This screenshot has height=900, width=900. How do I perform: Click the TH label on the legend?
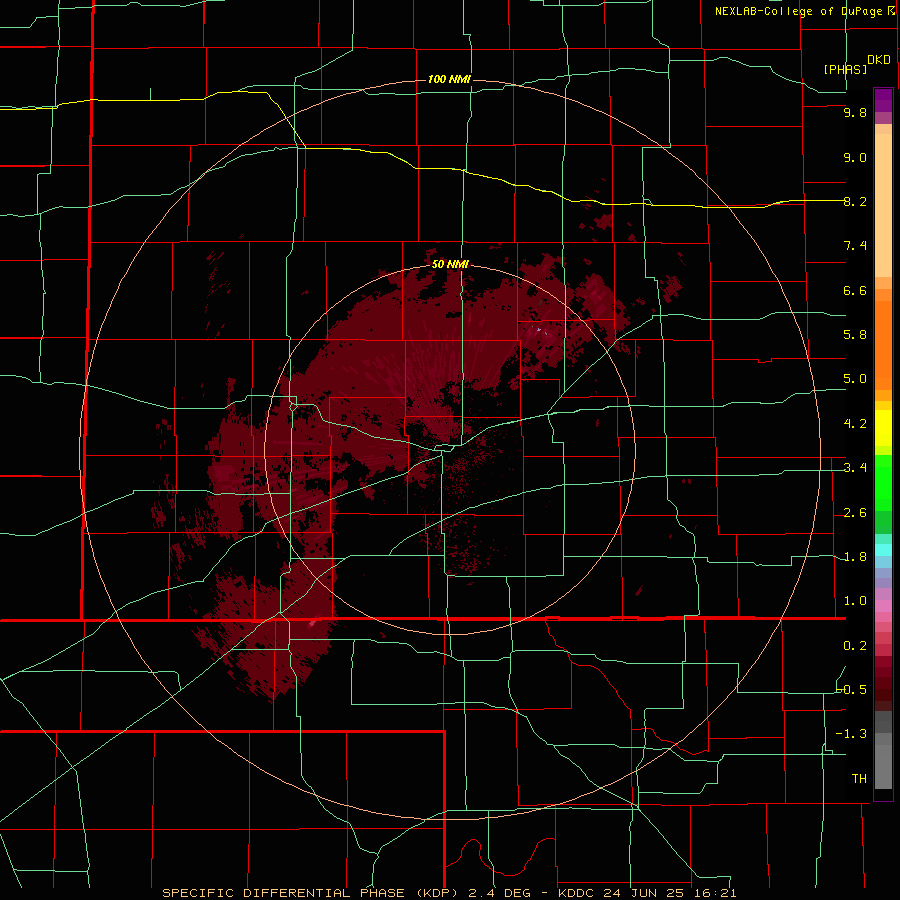(859, 779)
